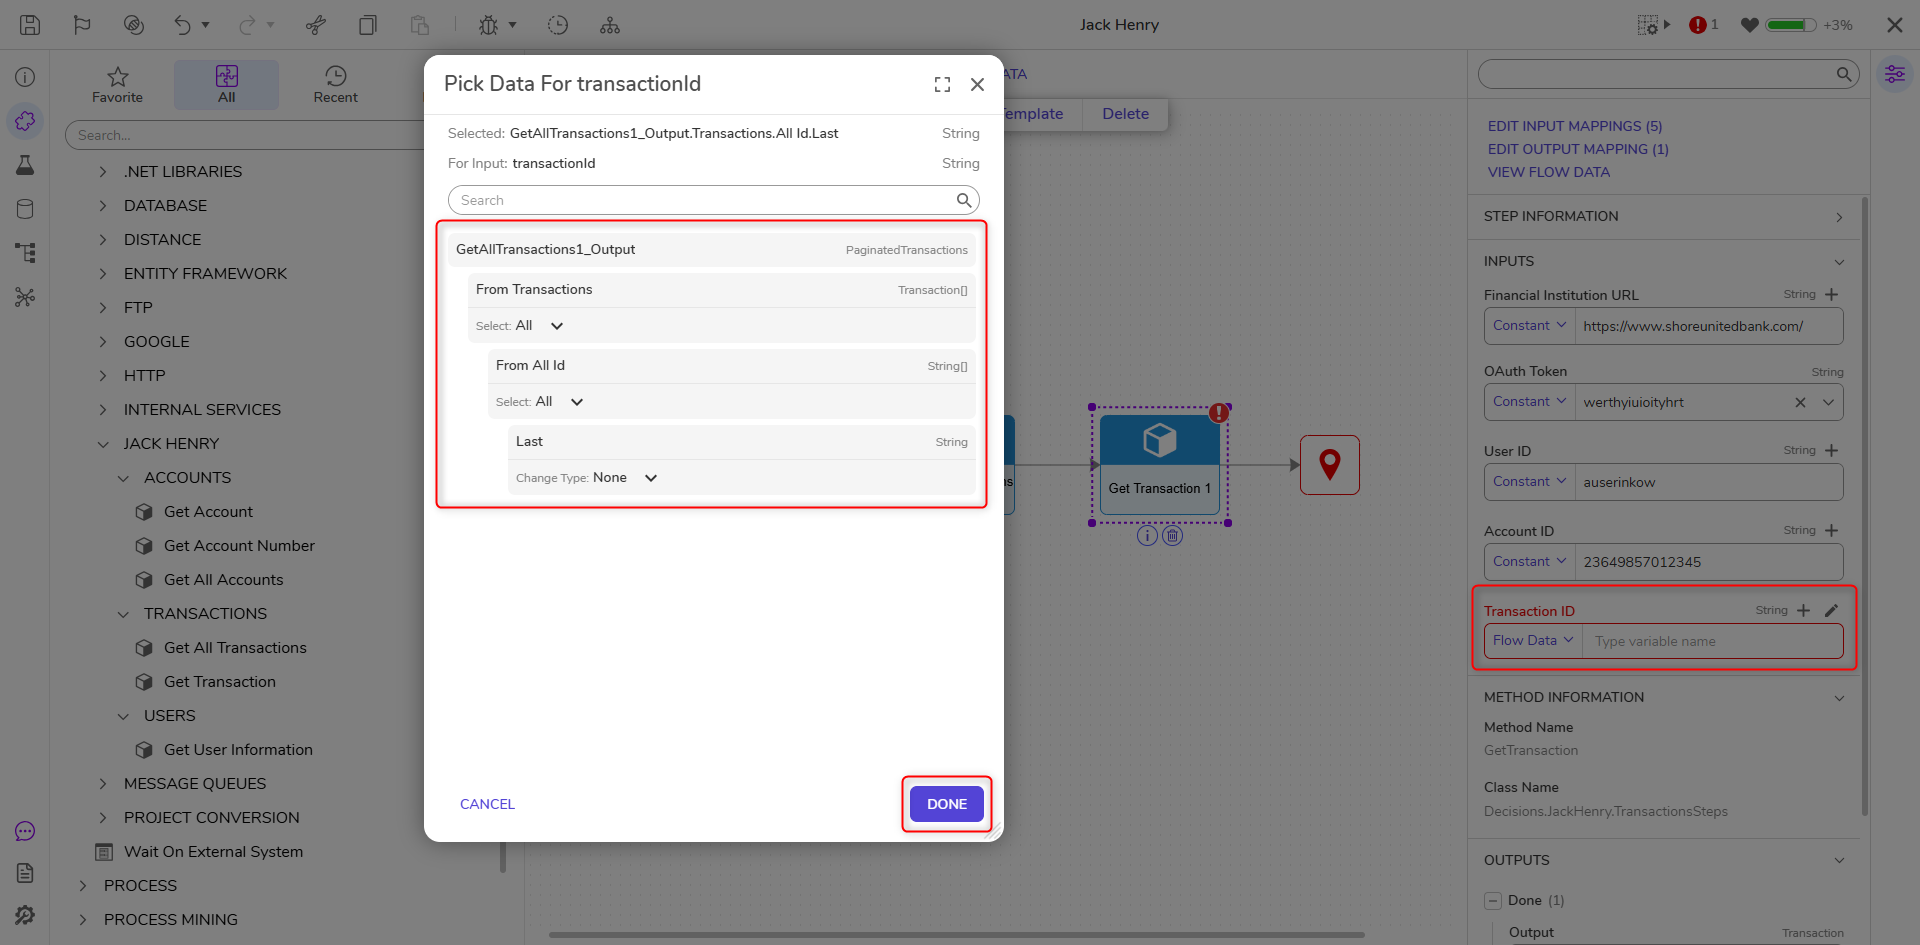Click the trash icon below Get Transaction step
This screenshot has height=945, width=1920.
click(1173, 536)
